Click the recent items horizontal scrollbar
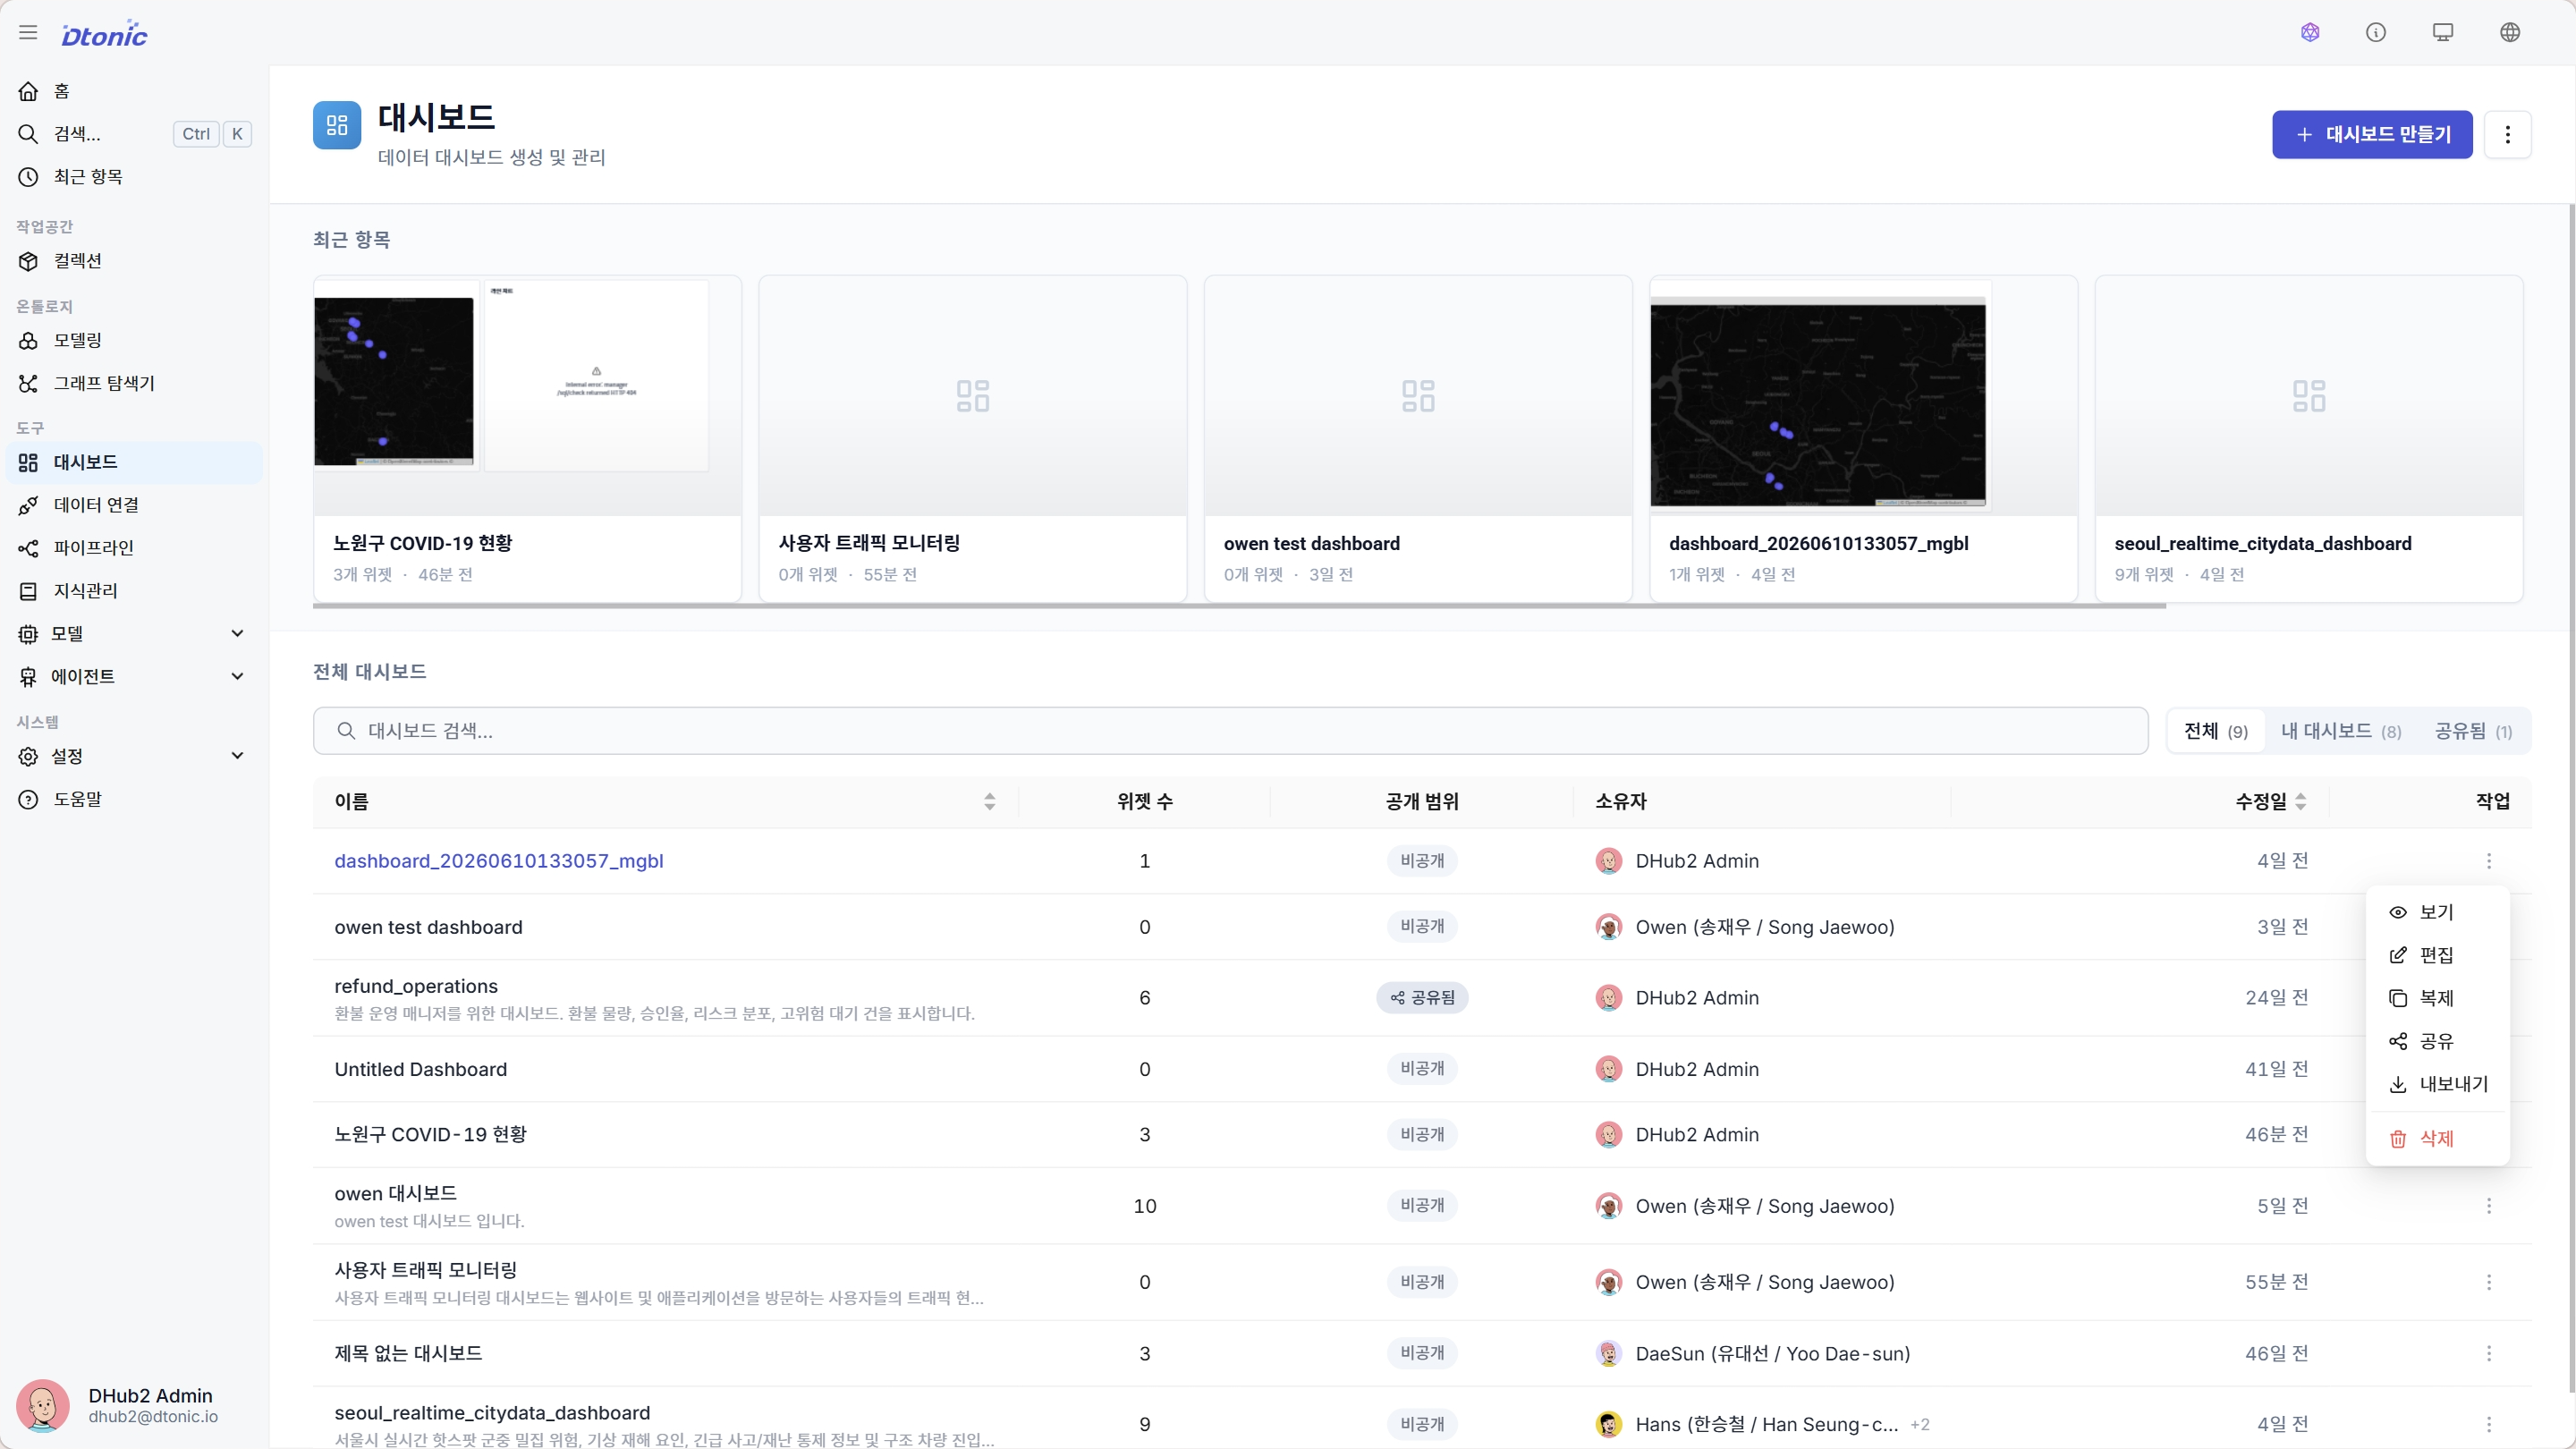2576x1449 pixels. (1239, 607)
